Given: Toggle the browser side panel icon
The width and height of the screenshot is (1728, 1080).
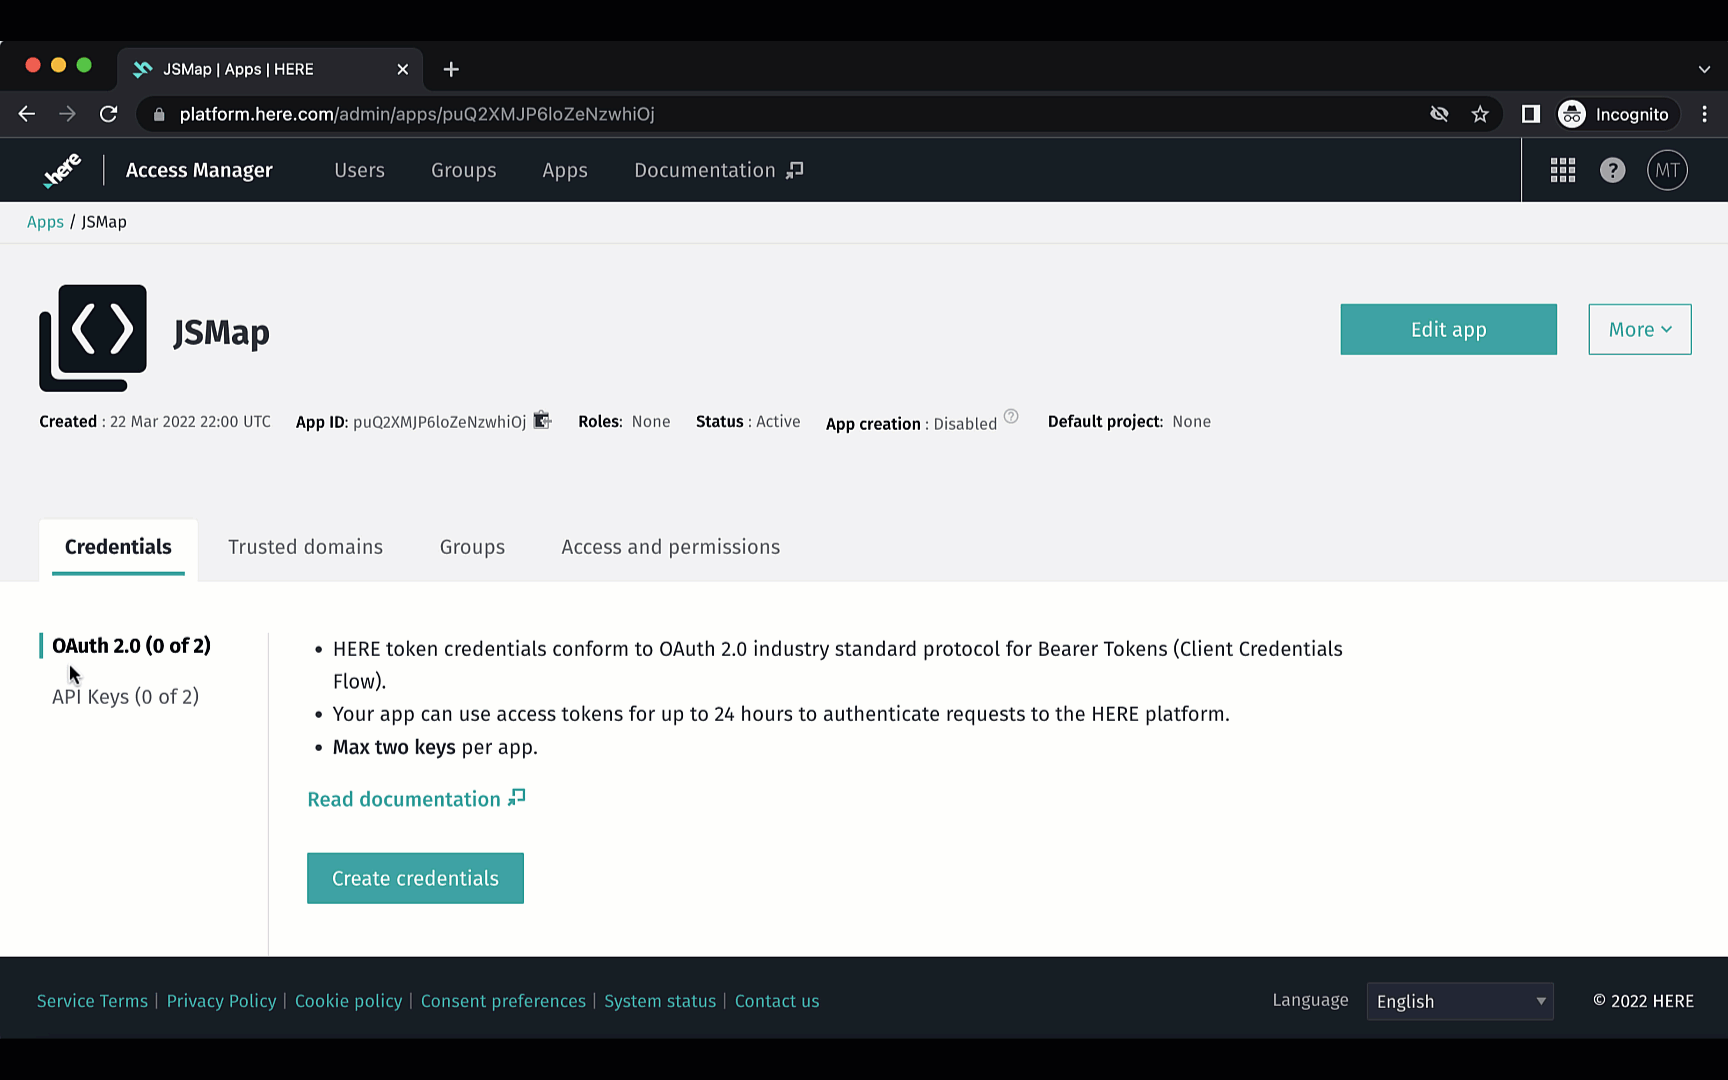Looking at the screenshot, I should [1531, 114].
